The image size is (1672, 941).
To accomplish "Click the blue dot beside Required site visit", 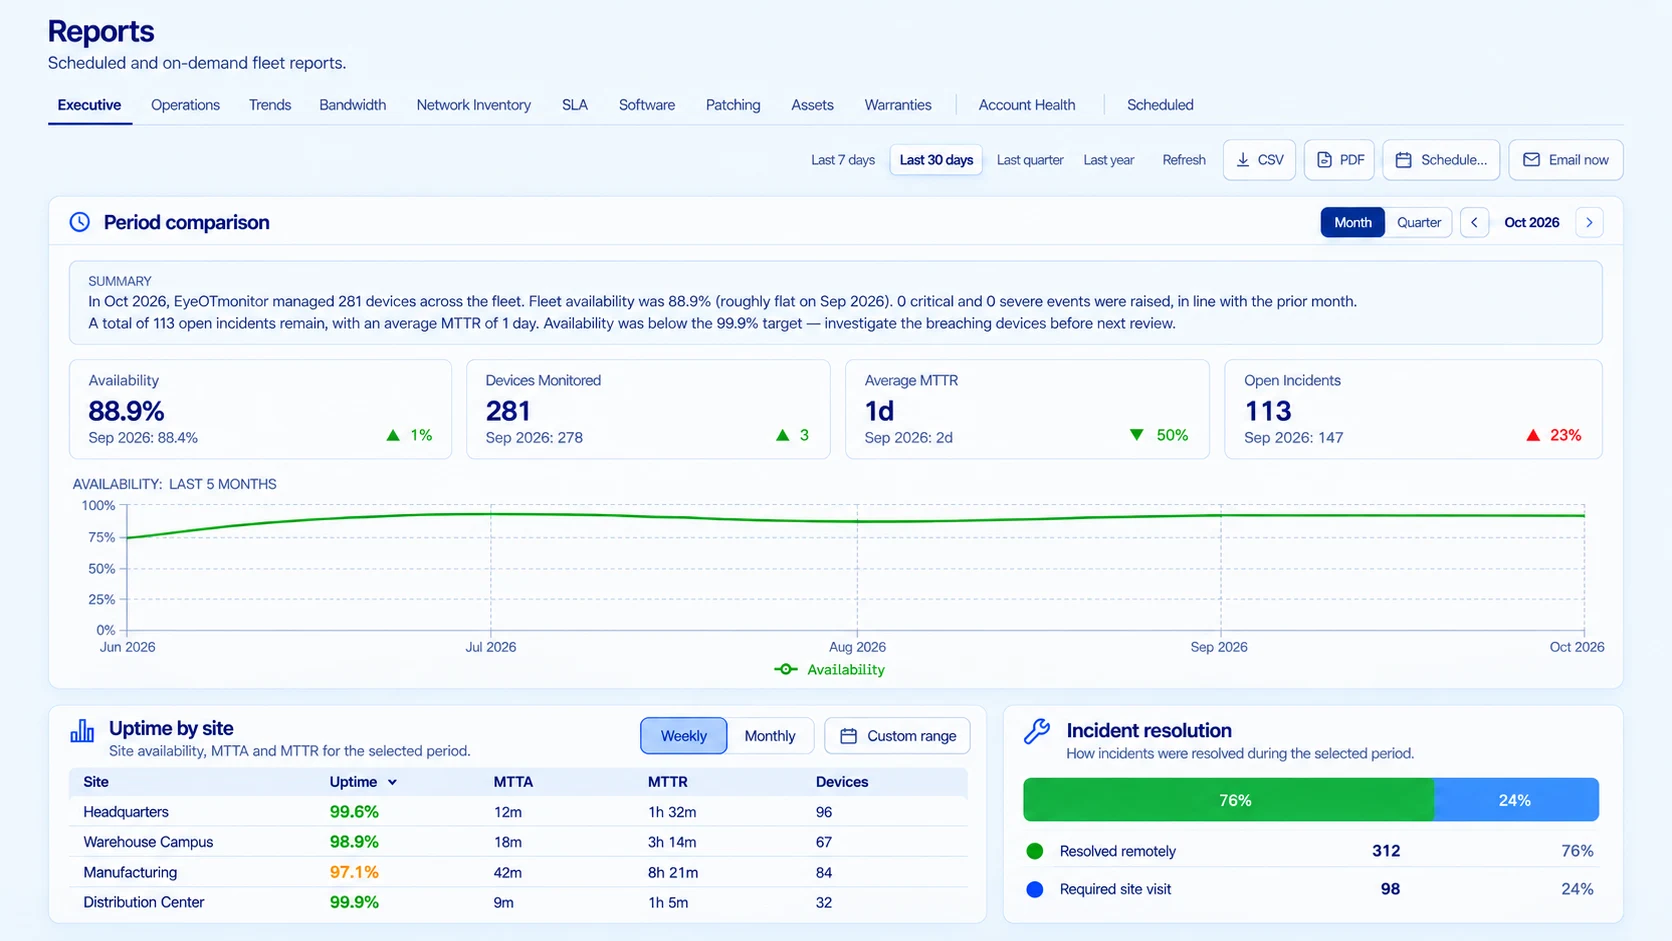I will pyautogui.click(x=1035, y=889).
